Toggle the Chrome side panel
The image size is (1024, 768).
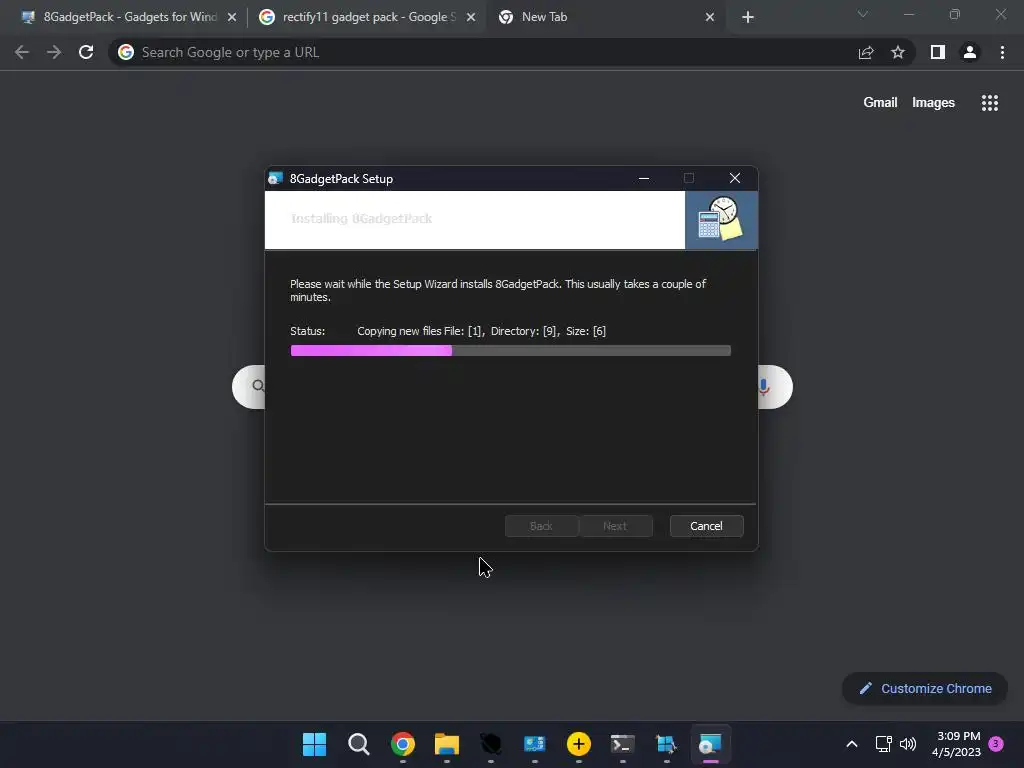pos(938,52)
